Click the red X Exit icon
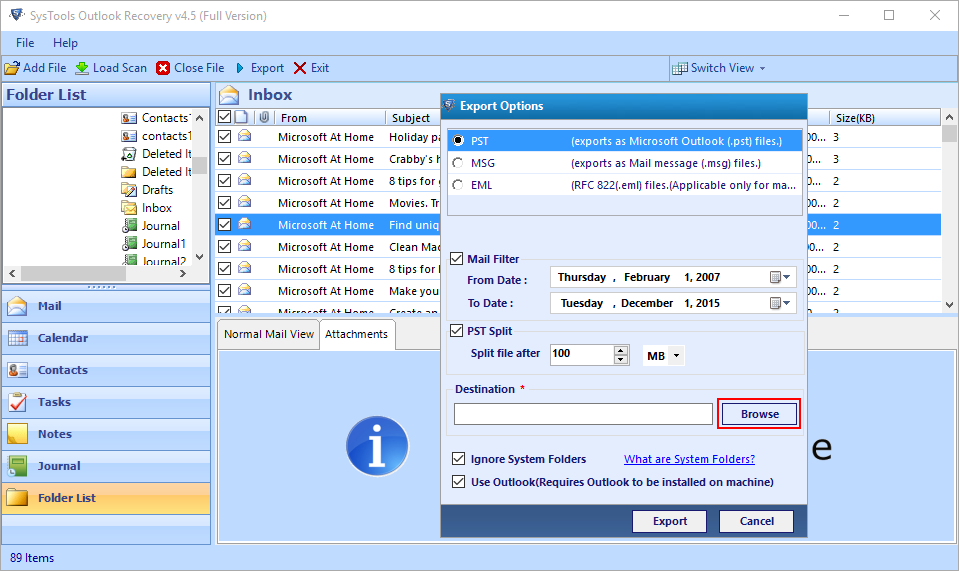 click(x=300, y=68)
